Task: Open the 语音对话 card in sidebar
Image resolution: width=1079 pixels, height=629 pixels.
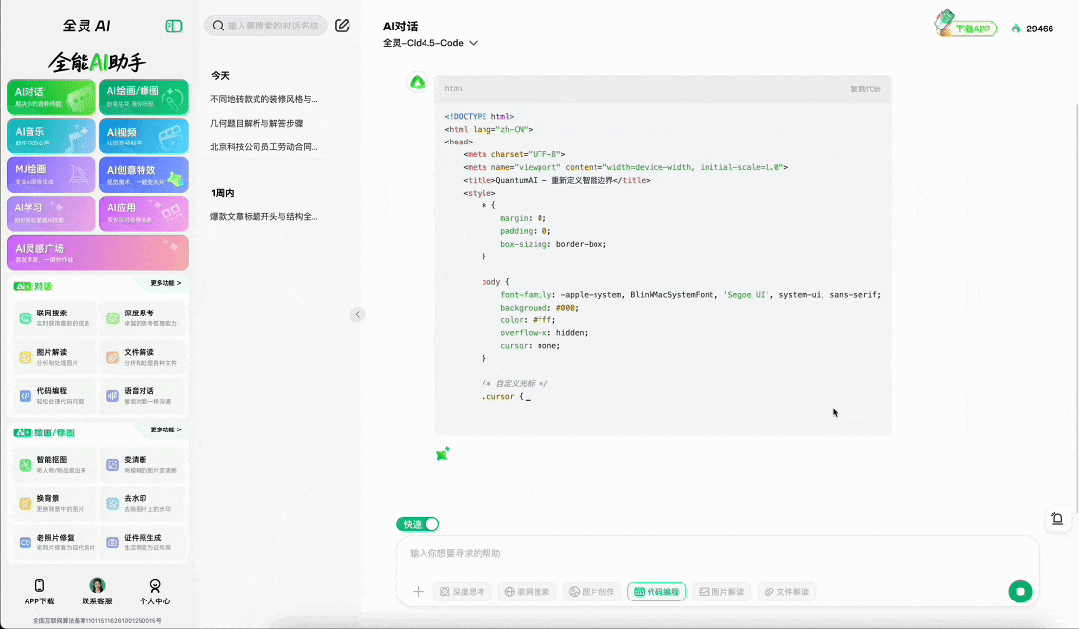Action: click(x=142, y=396)
